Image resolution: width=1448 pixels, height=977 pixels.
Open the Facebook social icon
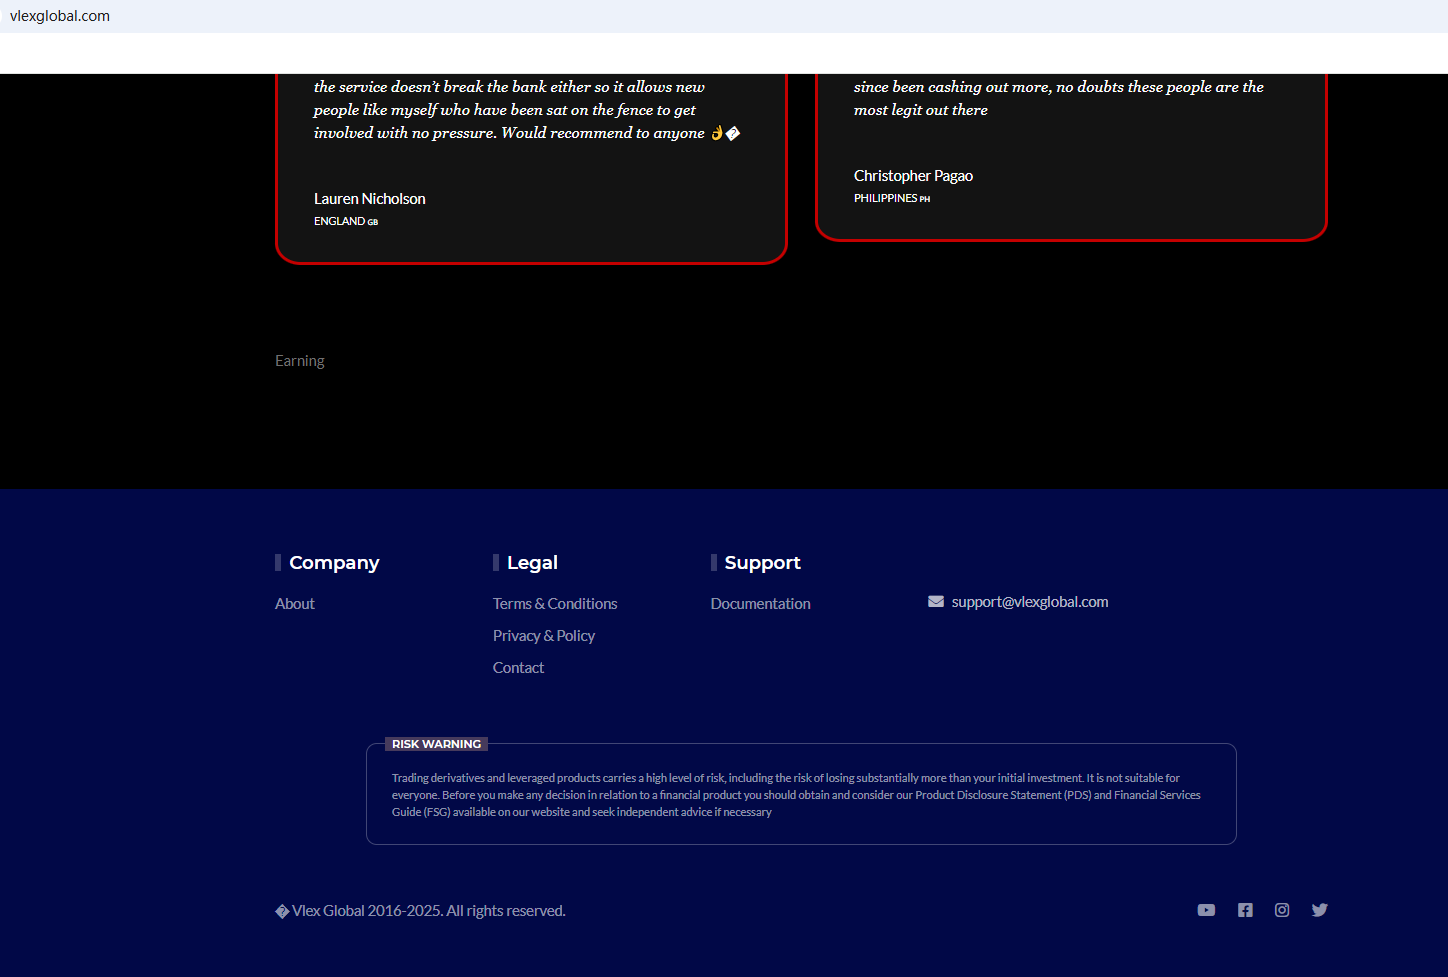pyautogui.click(x=1245, y=910)
